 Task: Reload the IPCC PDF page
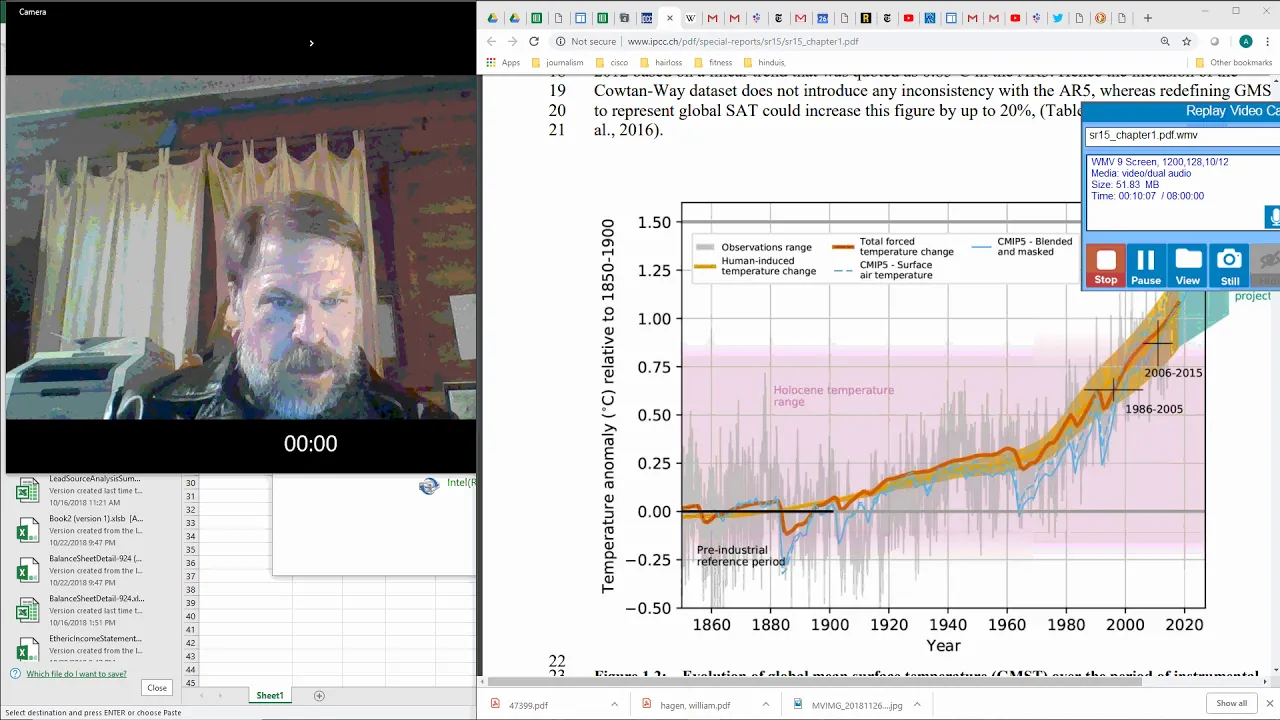tap(534, 42)
